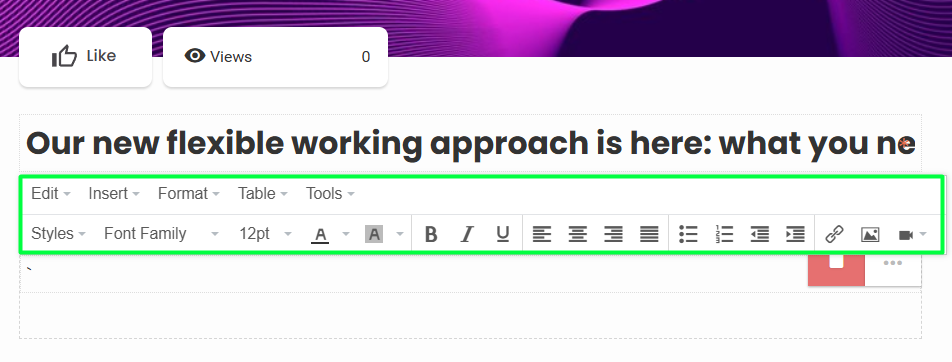Click the red block button
Viewport: 952px width, 362px height.
[836, 270]
